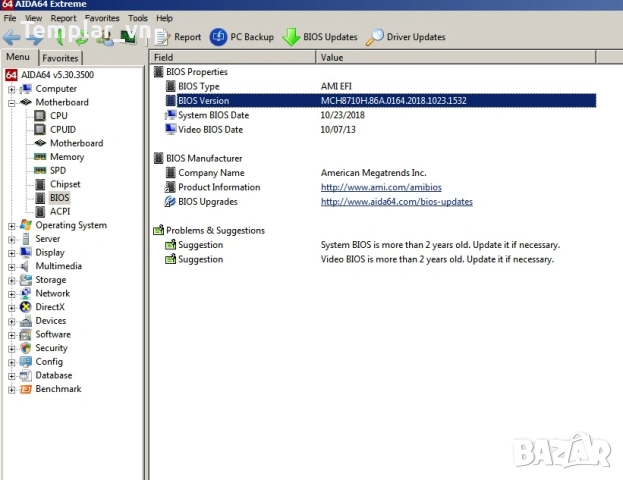Click the Field column header
The height and width of the screenshot is (480, 623).
coord(232,57)
